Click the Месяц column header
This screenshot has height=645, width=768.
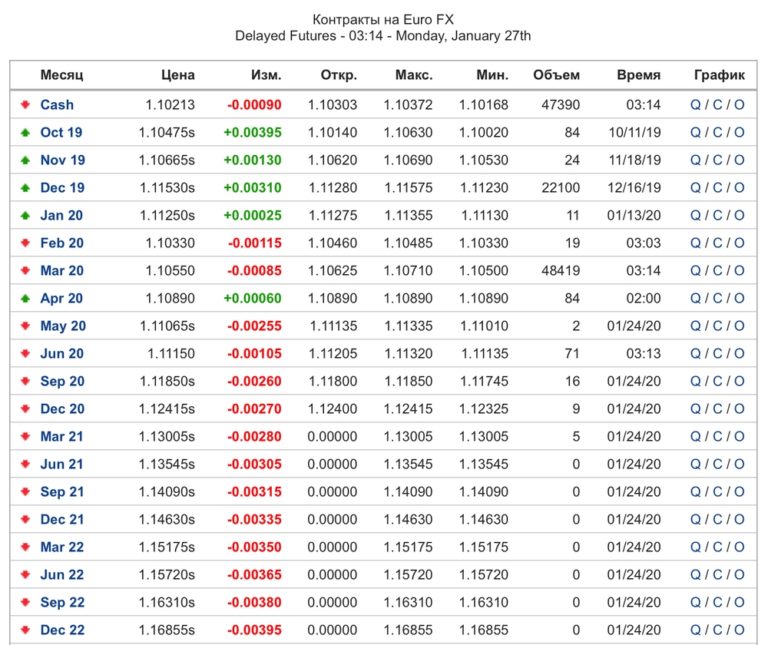(62, 75)
